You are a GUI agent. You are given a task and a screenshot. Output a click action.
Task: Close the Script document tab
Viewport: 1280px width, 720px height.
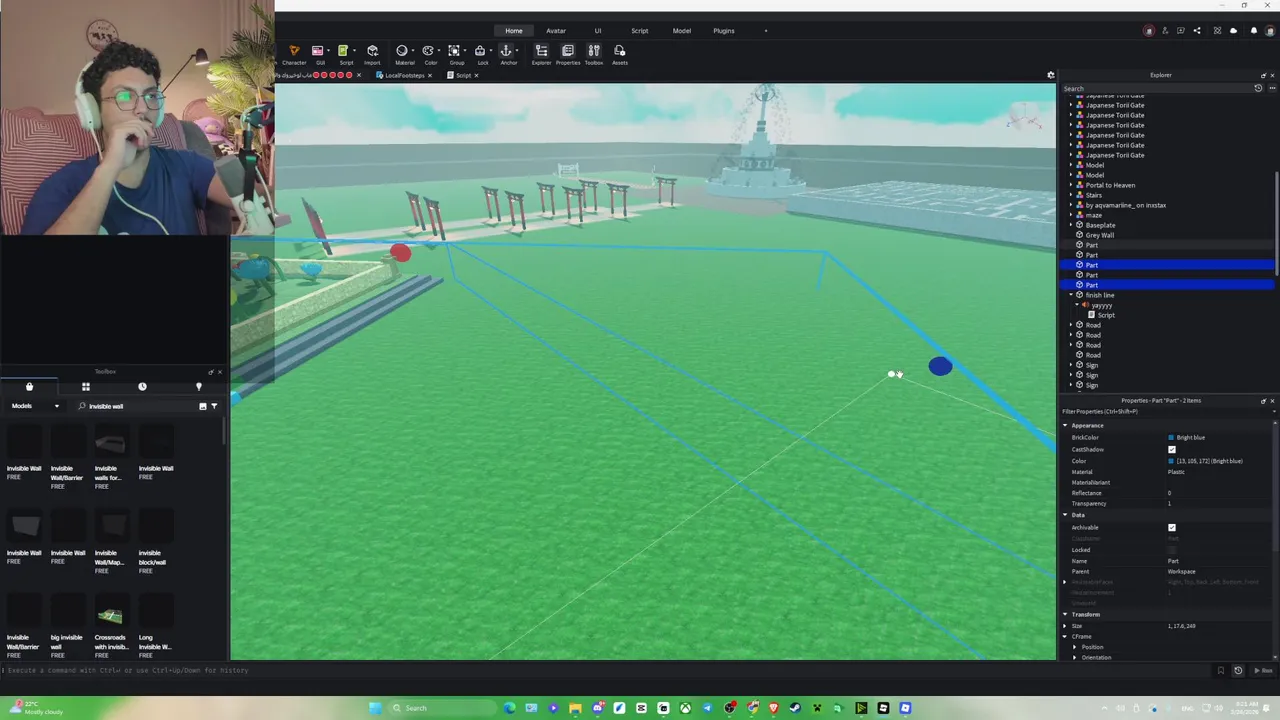click(476, 75)
